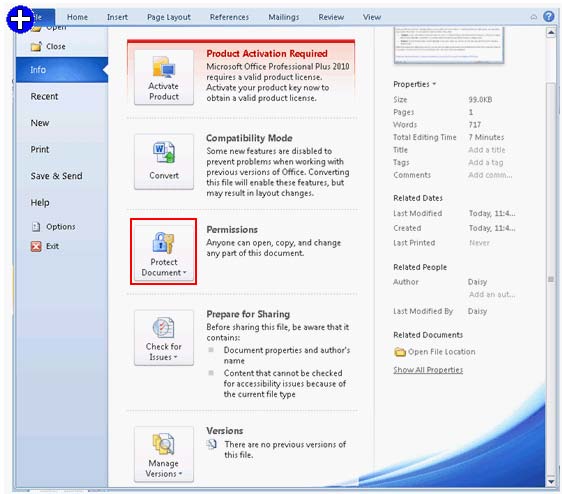562x494 pixels.
Task: Click the Activate Product button
Action: [164, 77]
